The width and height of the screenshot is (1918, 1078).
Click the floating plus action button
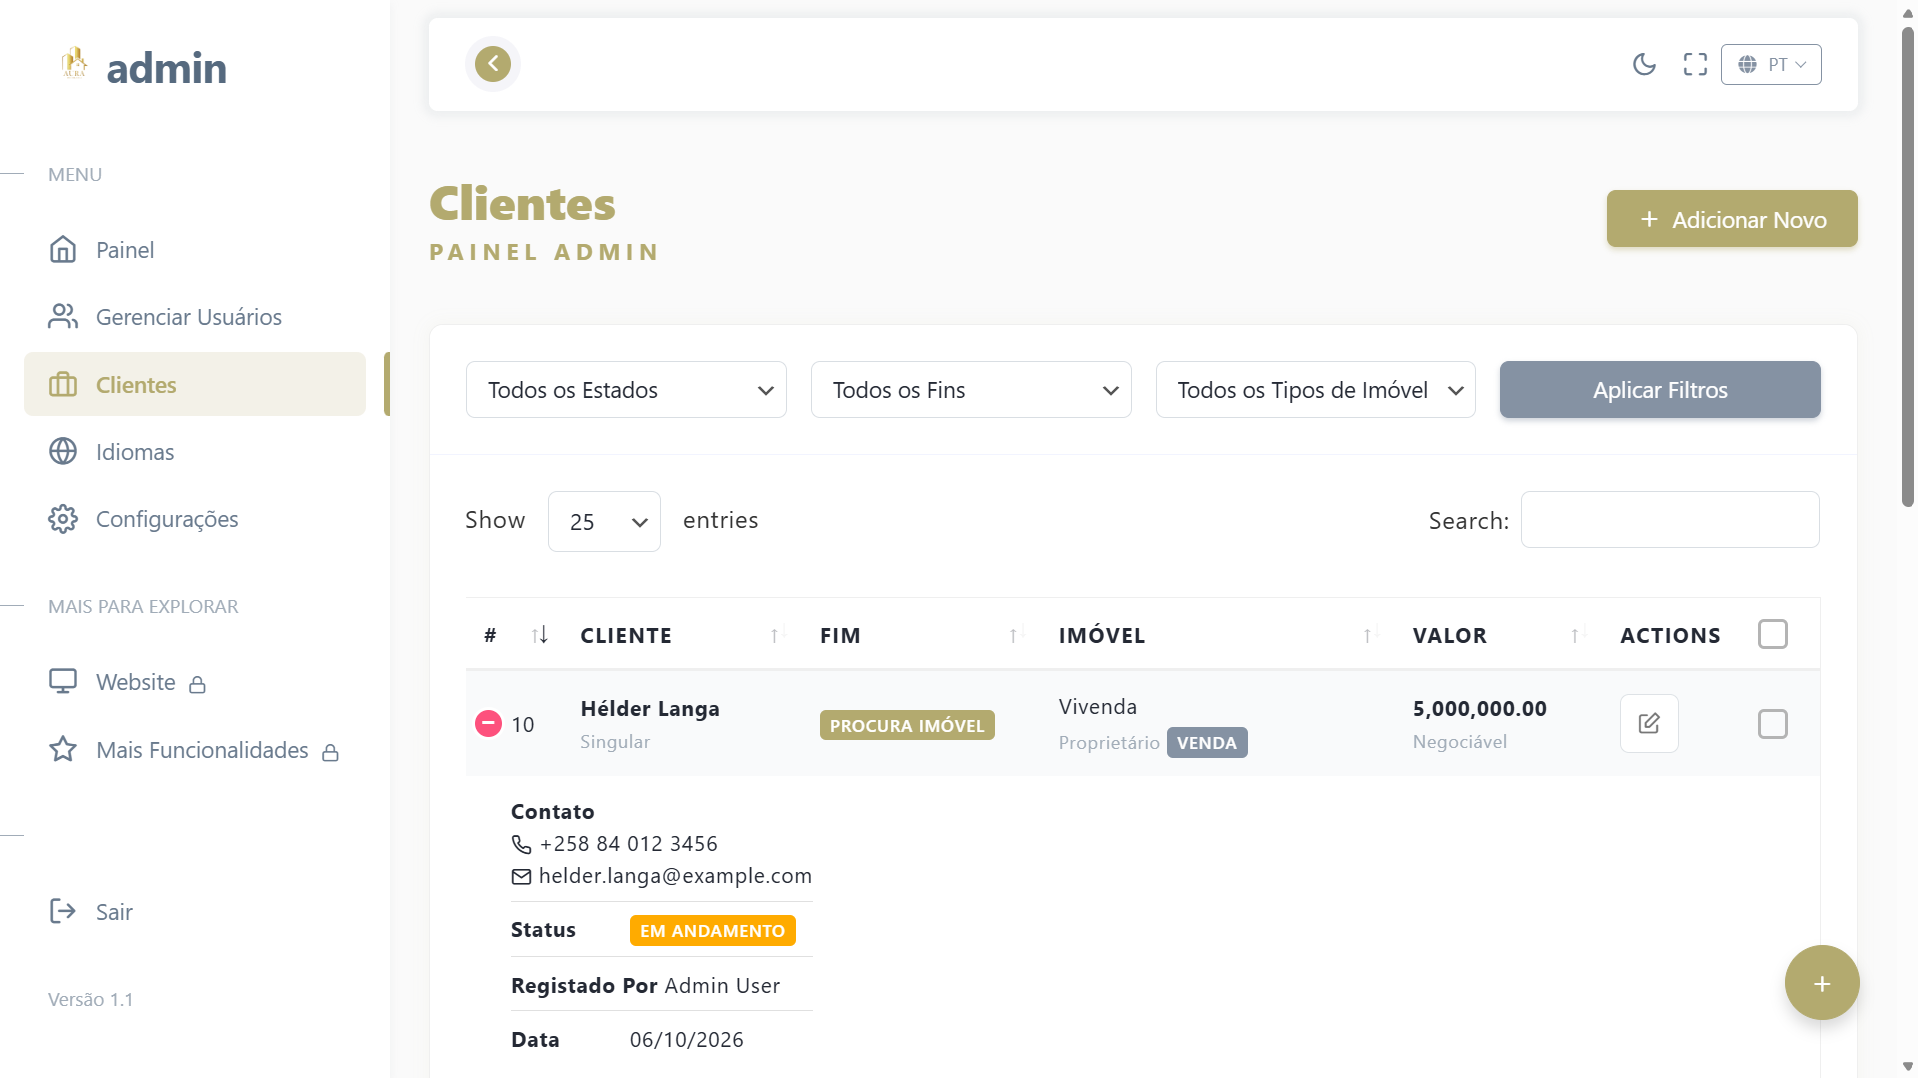(x=1822, y=983)
